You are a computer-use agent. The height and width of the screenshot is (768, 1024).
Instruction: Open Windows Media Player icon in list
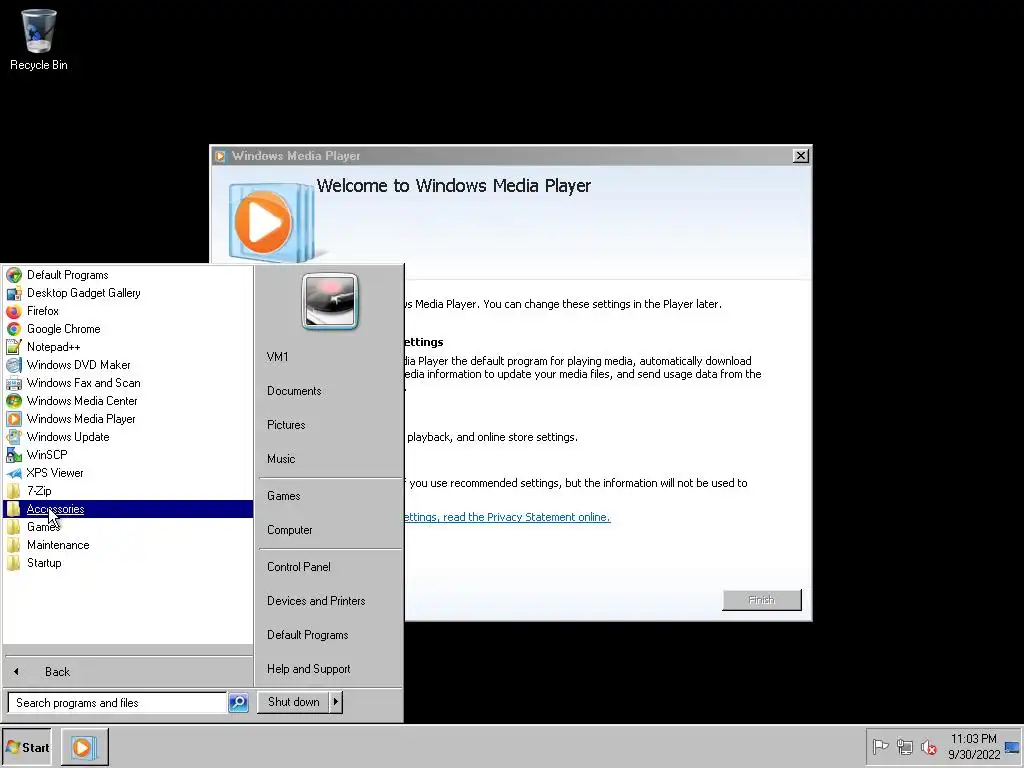point(14,419)
